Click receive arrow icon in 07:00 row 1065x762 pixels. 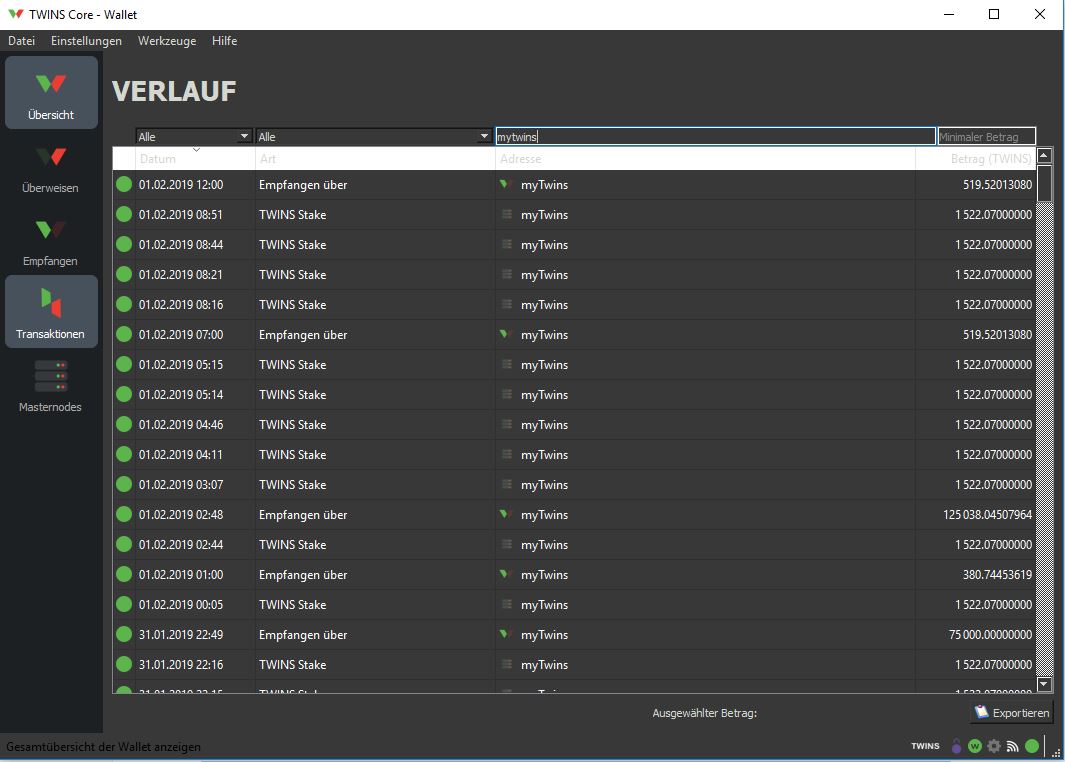(x=504, y=334)
